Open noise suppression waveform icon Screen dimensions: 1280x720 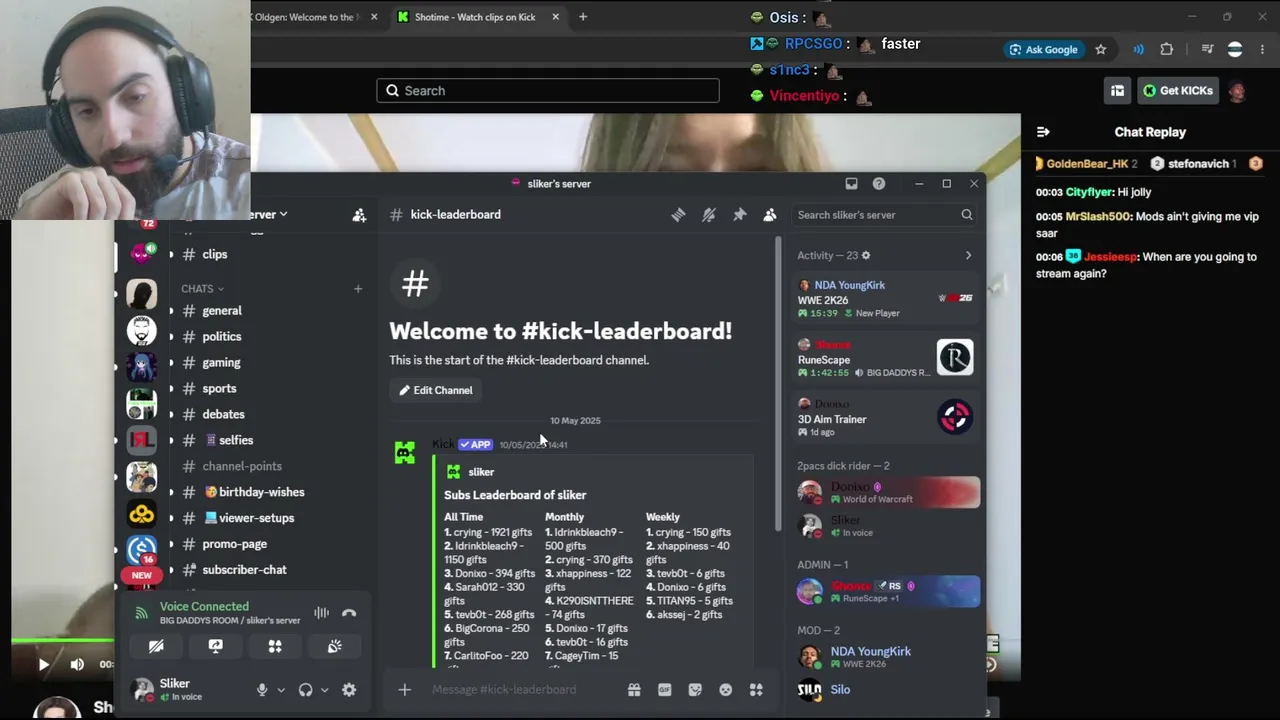click(x=321, y=613)
